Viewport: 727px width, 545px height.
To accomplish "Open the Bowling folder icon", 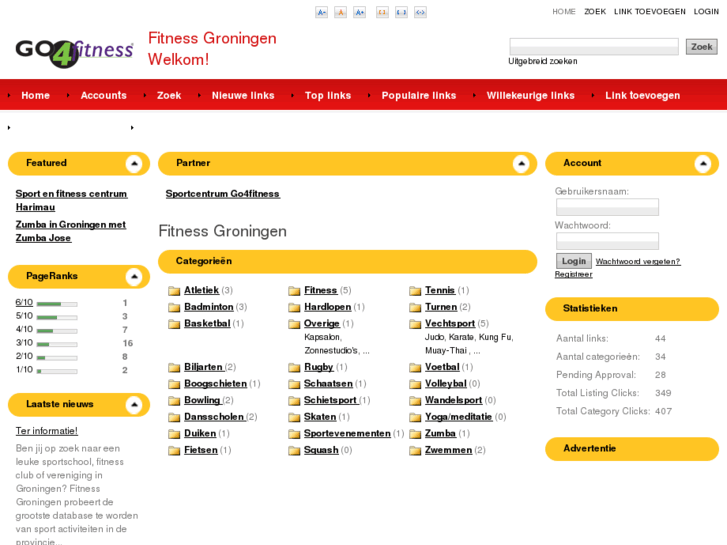I will coord(174,401).
